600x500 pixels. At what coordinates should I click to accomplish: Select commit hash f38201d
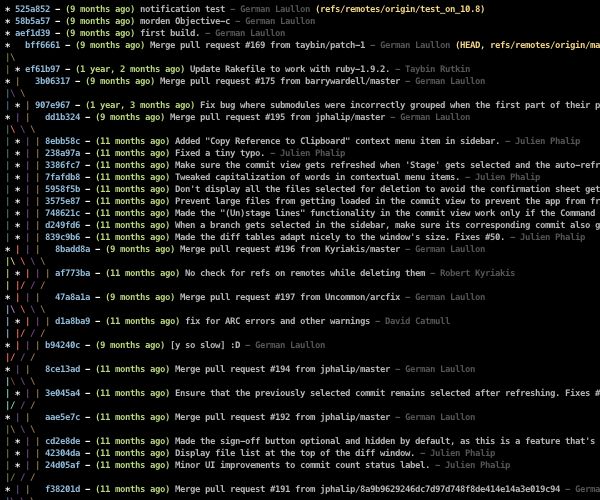pos(63,489)
